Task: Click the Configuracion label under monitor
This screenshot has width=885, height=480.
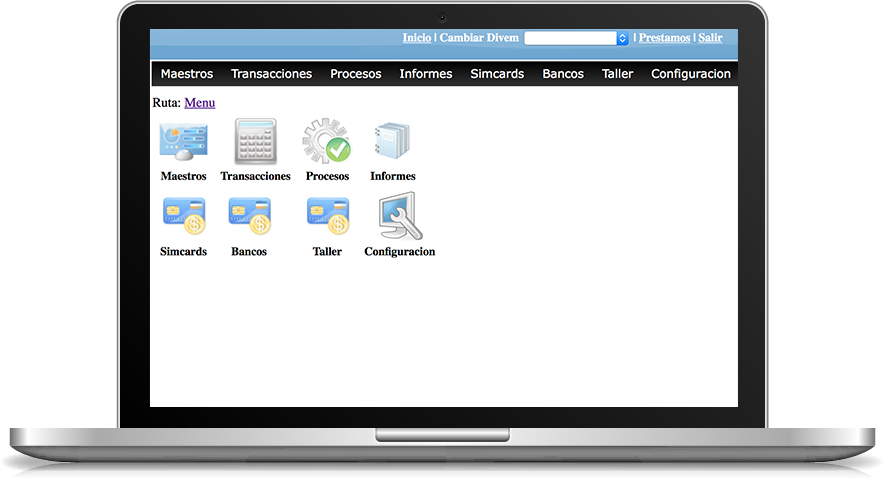Action: pos(400,251)
